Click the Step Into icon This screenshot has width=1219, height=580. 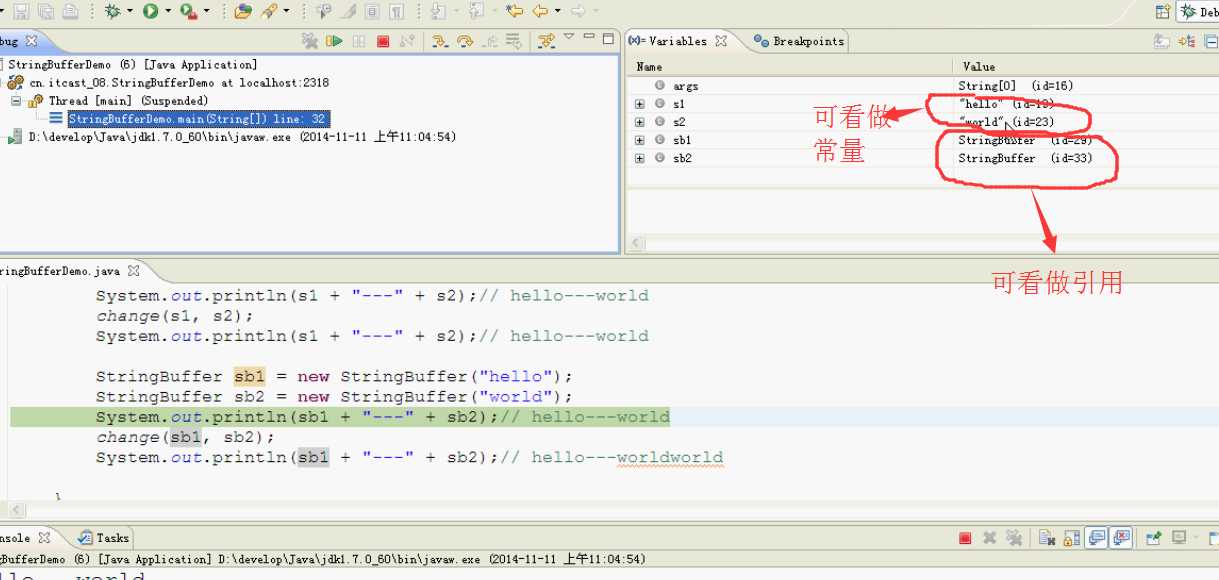[440, 41]
